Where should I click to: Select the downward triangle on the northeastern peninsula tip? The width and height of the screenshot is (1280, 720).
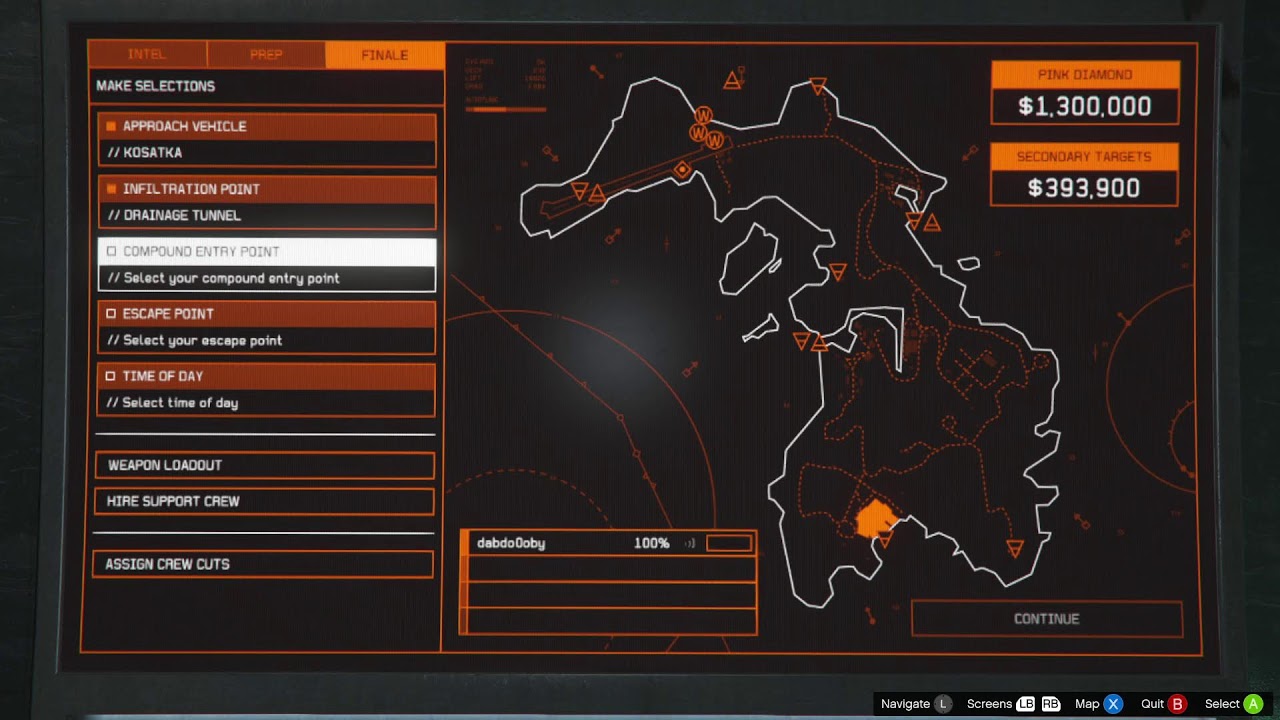click(818, 87)
